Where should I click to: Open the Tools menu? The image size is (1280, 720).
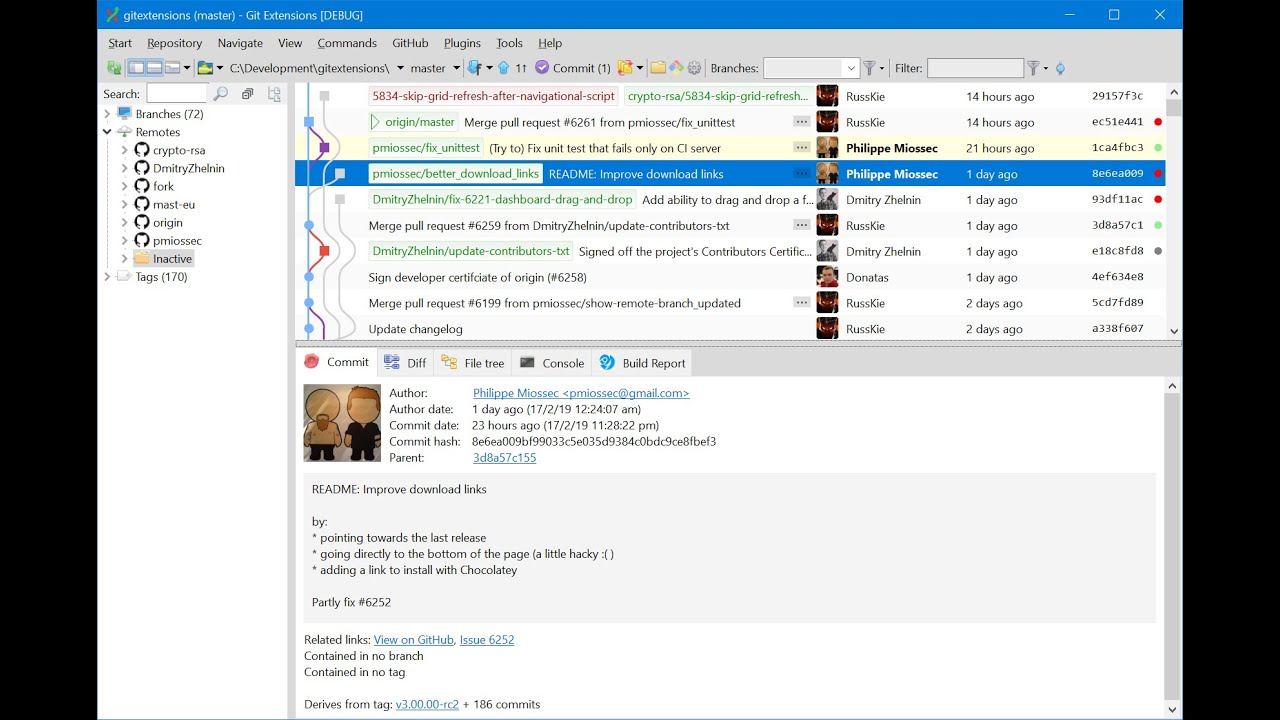pos(509,43)
